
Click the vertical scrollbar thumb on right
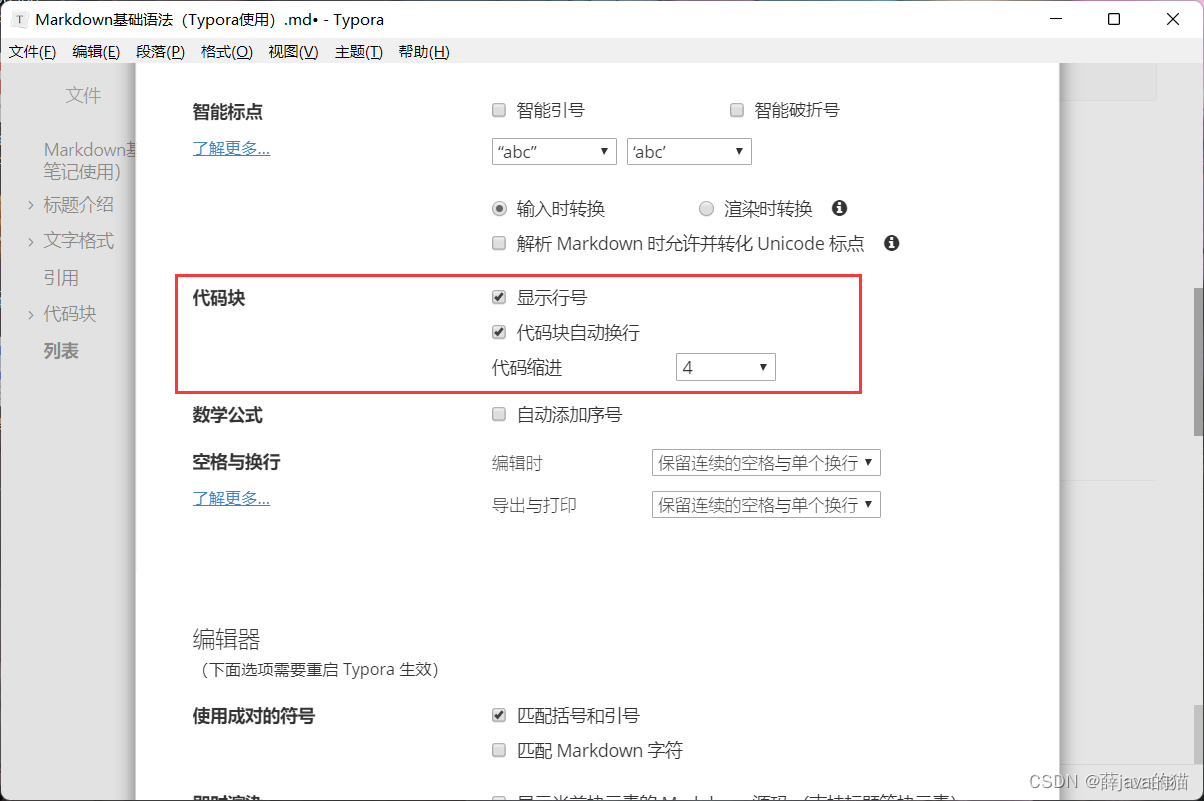point(1198,362)
